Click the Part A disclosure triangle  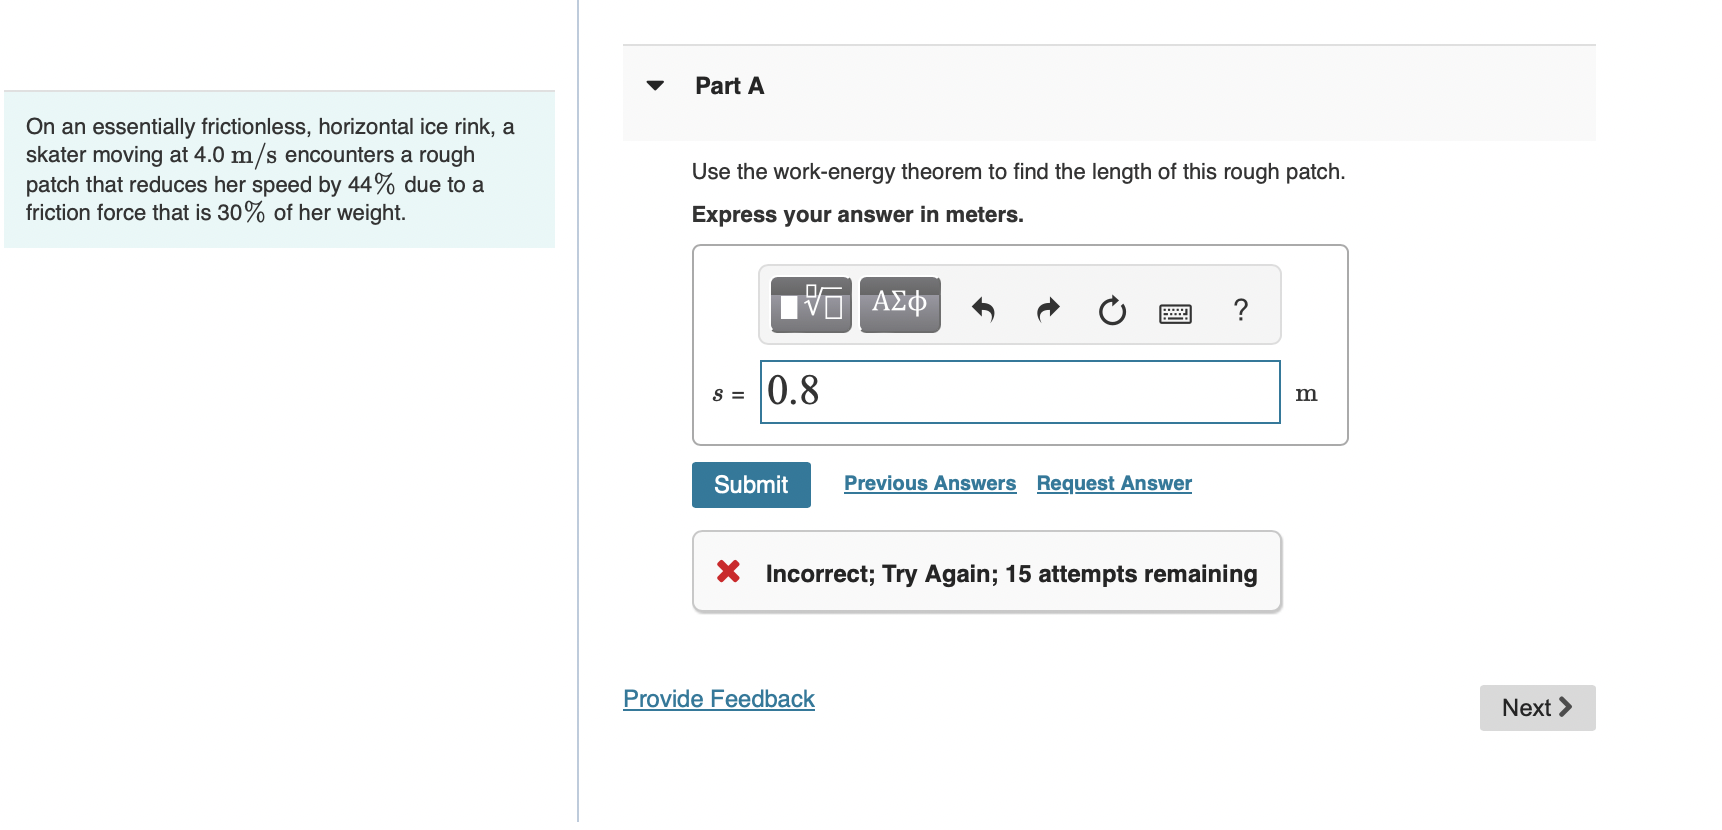[654, 86]
